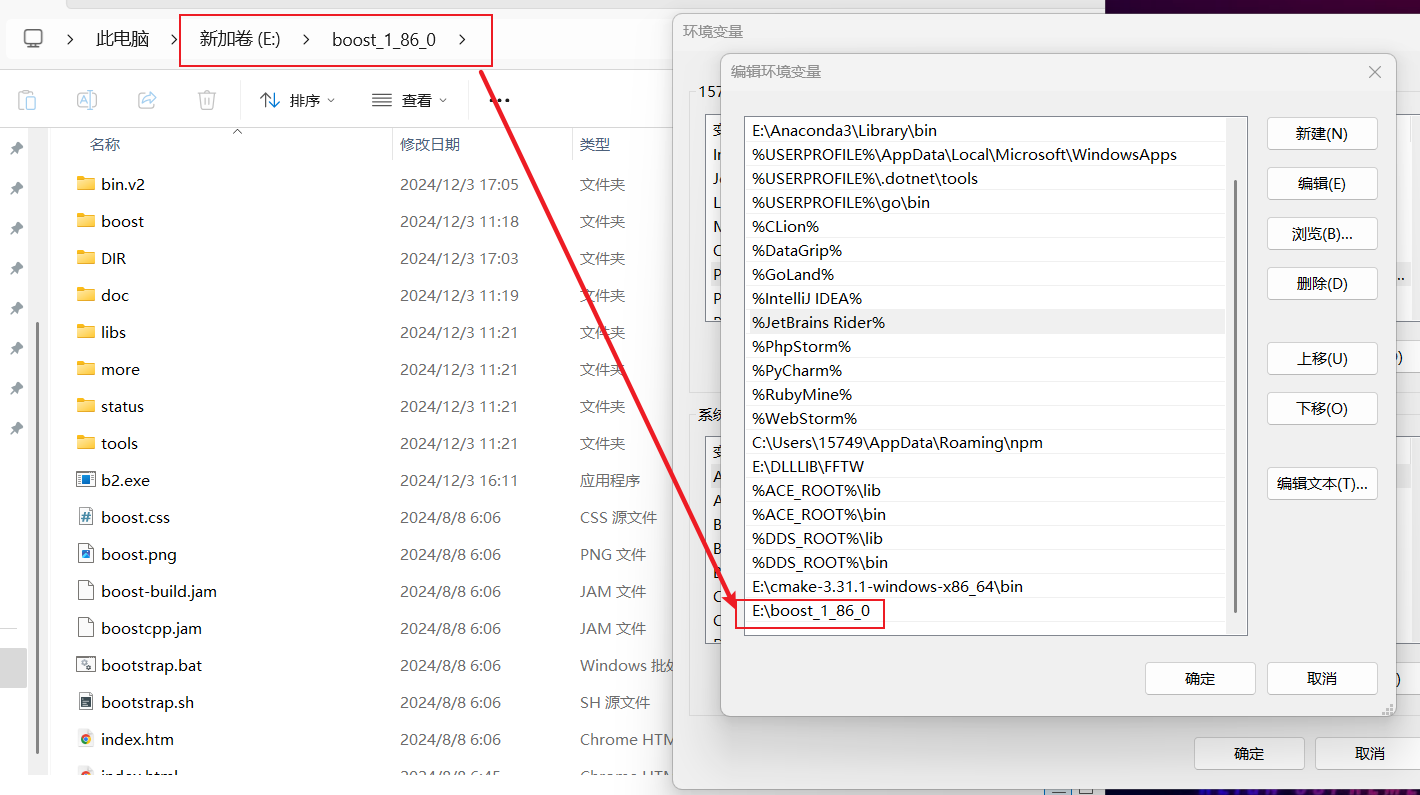
Task: Select the b2.exe application file icon
Action: click(85, 480)
